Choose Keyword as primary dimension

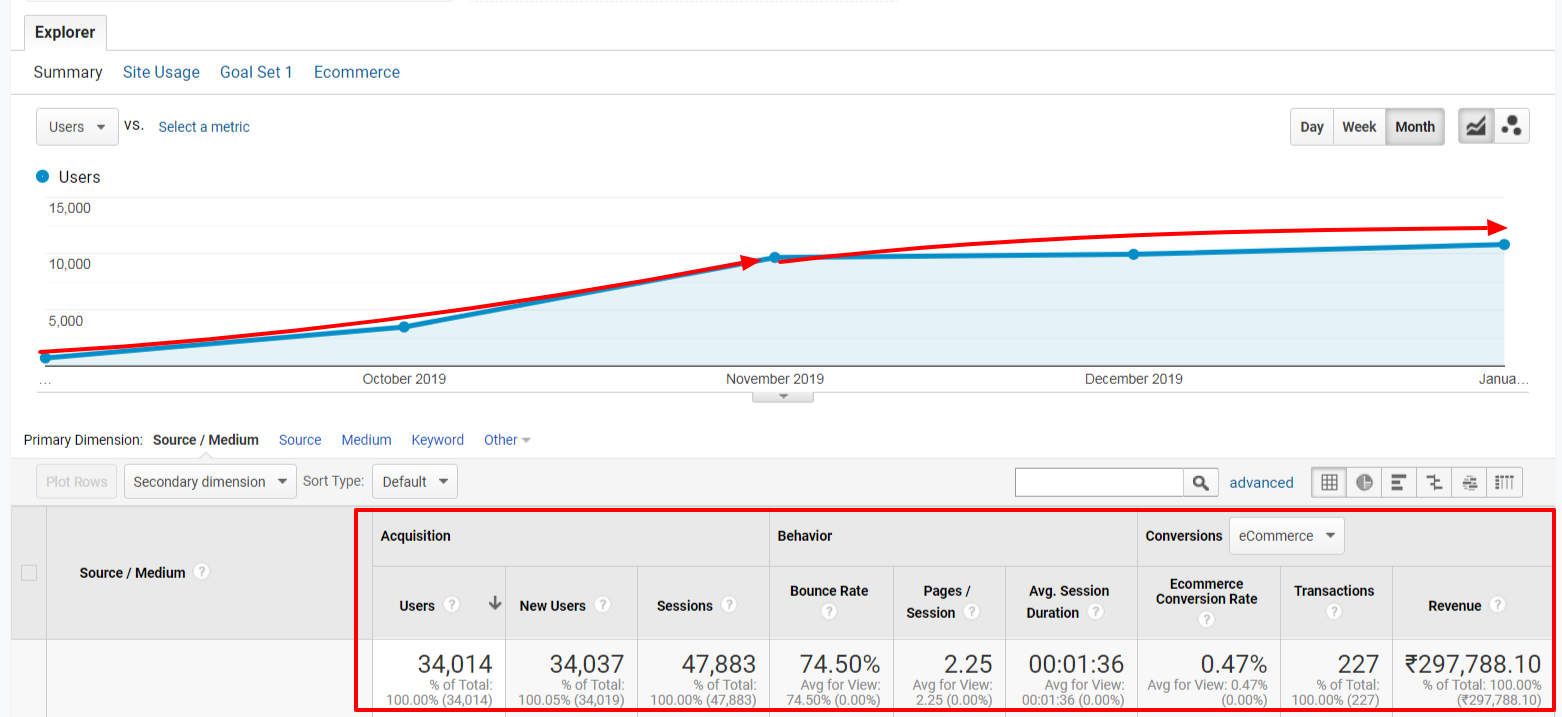coord(438,440)
